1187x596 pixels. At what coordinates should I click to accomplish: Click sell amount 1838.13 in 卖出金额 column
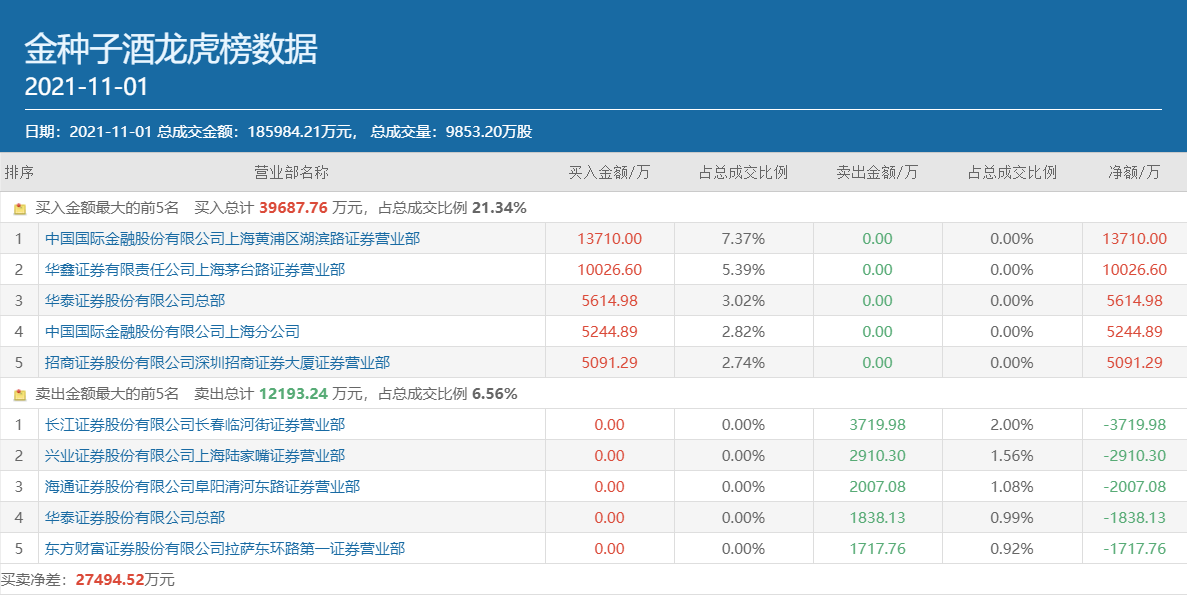pyautogui.click(x=877, y=518)
